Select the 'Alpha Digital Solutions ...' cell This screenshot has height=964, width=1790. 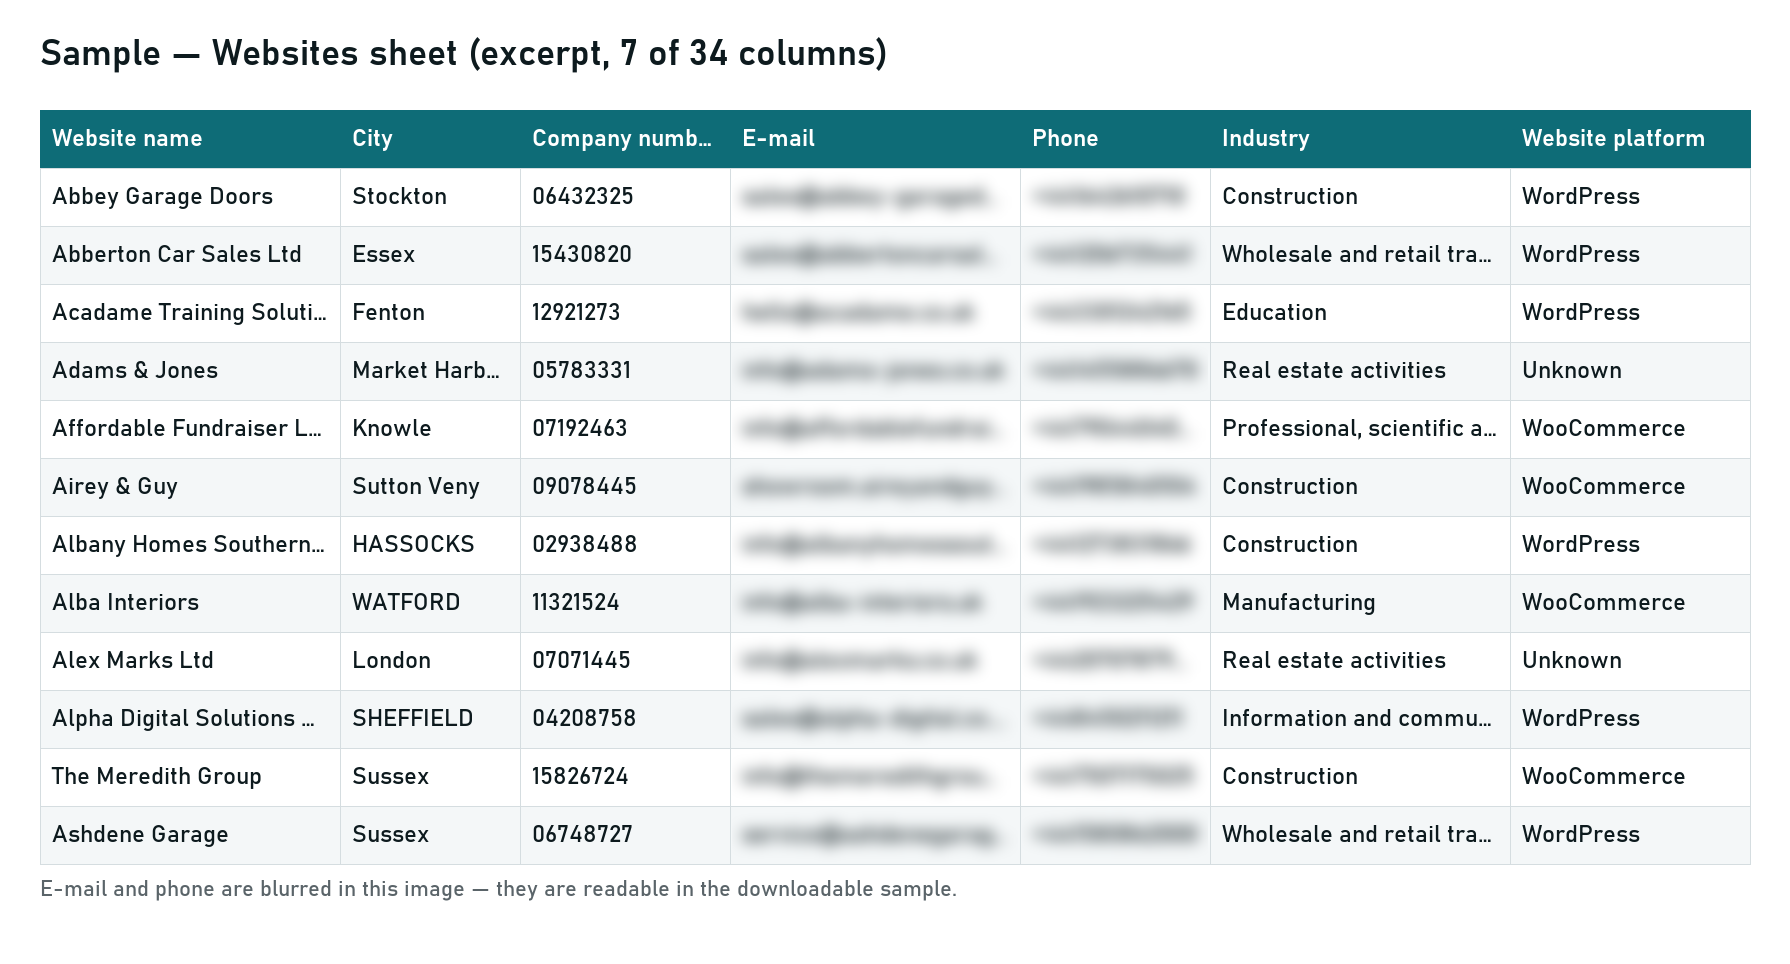click(x=190, y=719)
